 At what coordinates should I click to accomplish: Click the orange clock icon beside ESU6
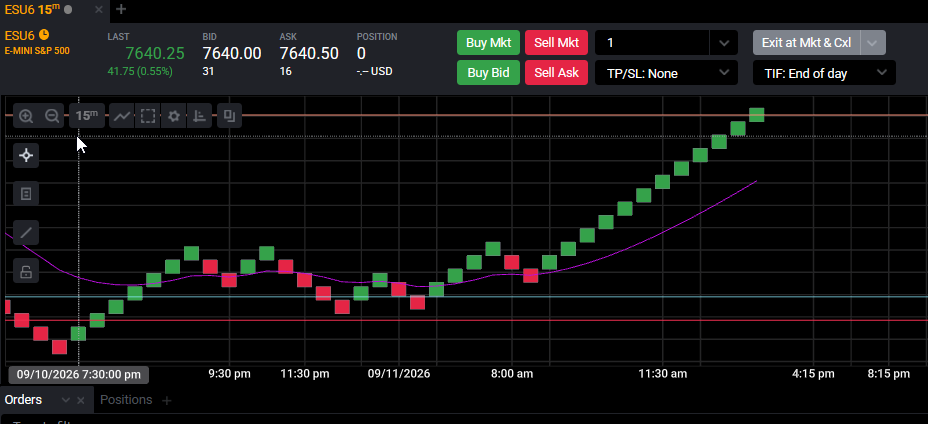click(44, 35)
